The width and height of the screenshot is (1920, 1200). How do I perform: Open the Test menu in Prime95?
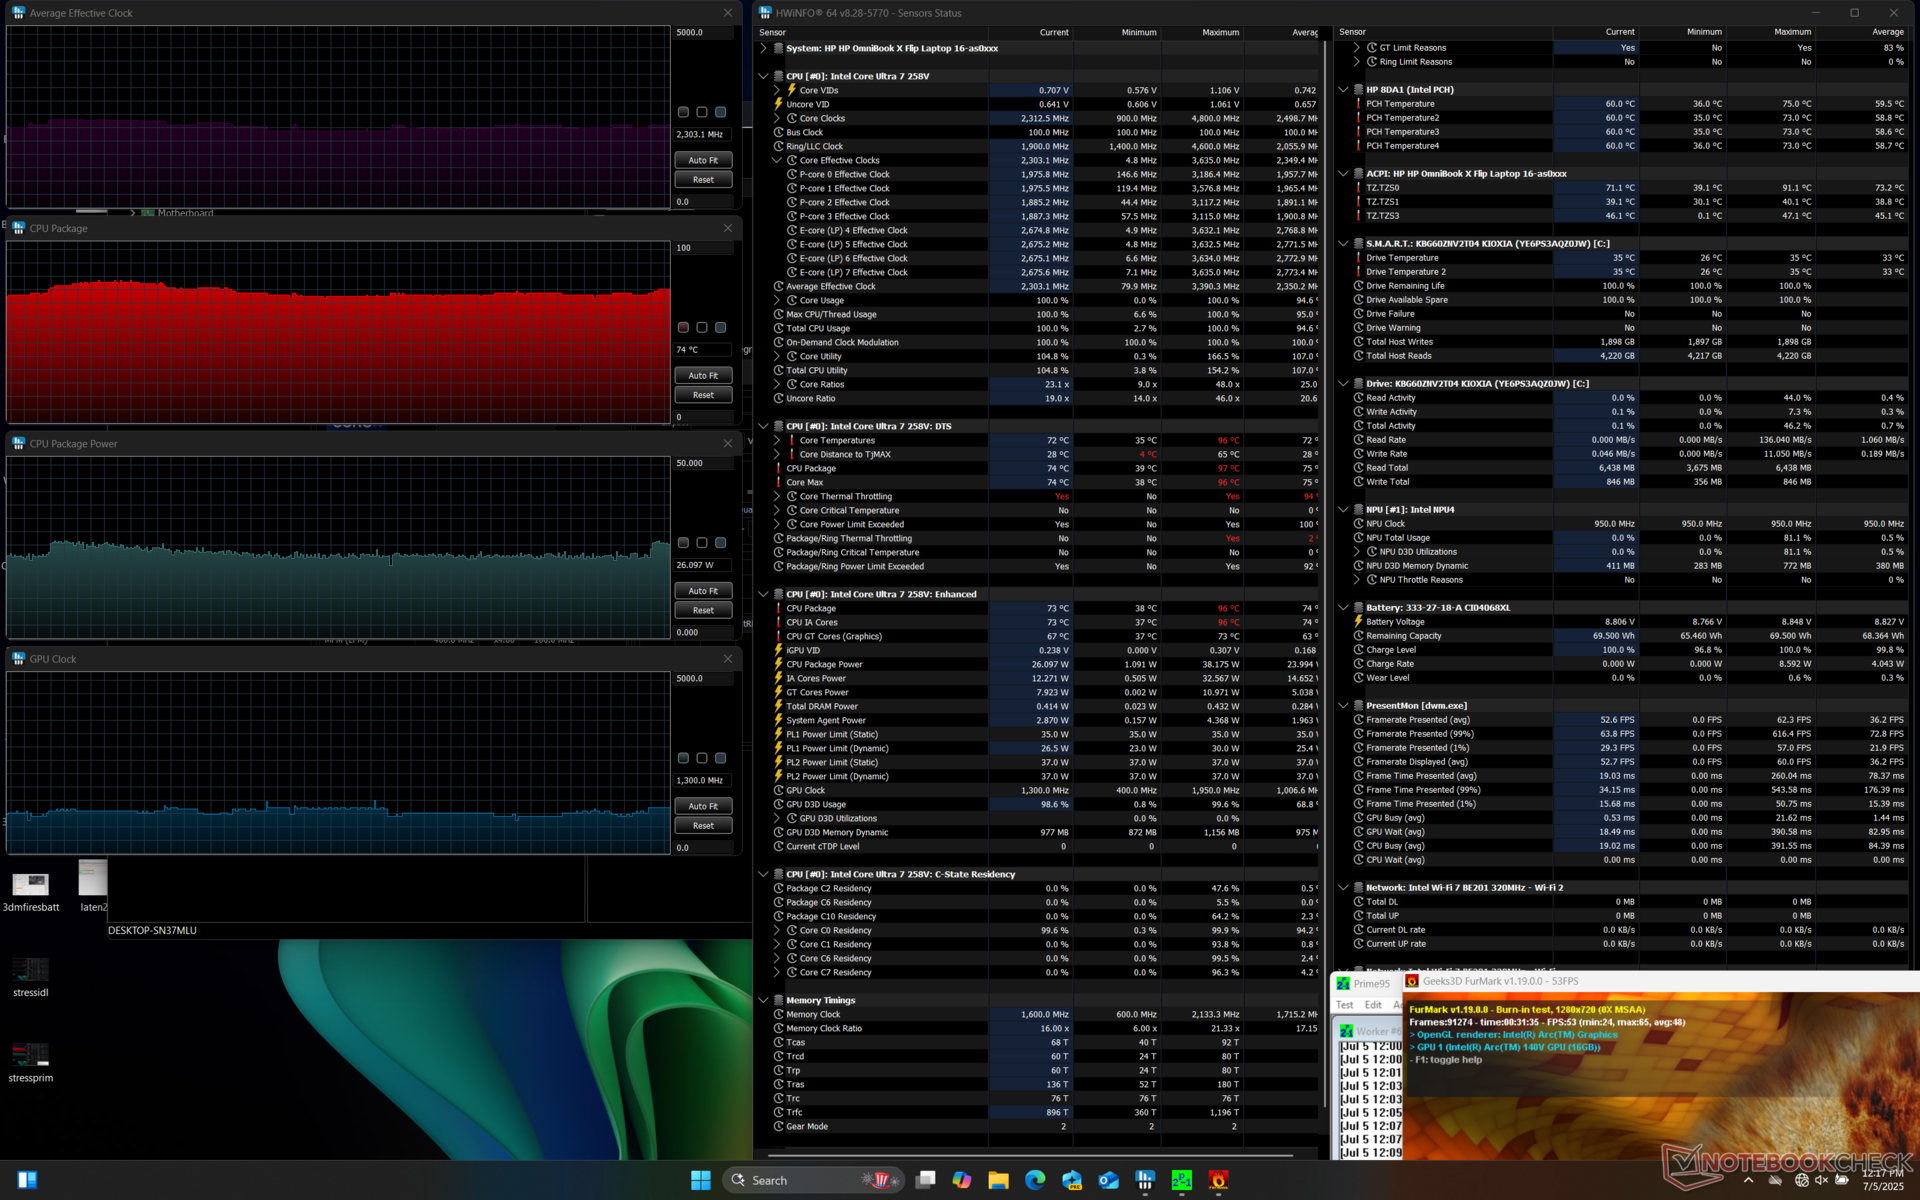pos(1345,1005)
